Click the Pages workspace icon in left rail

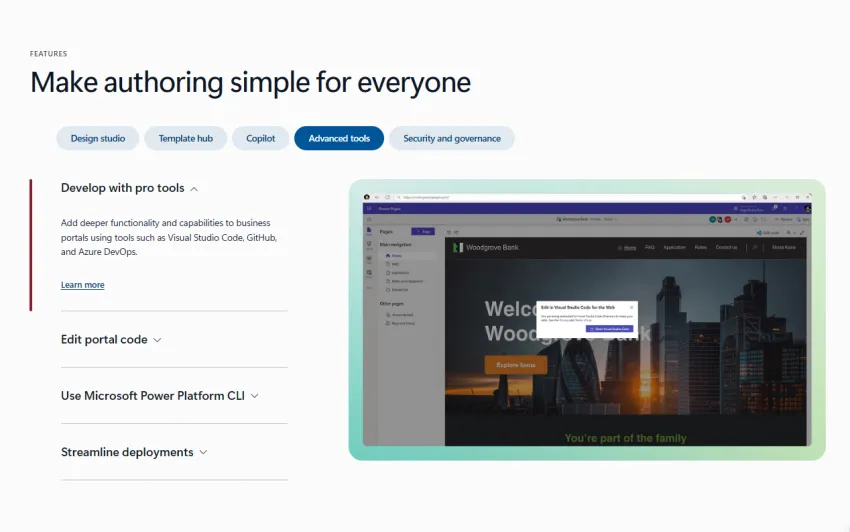368,231
